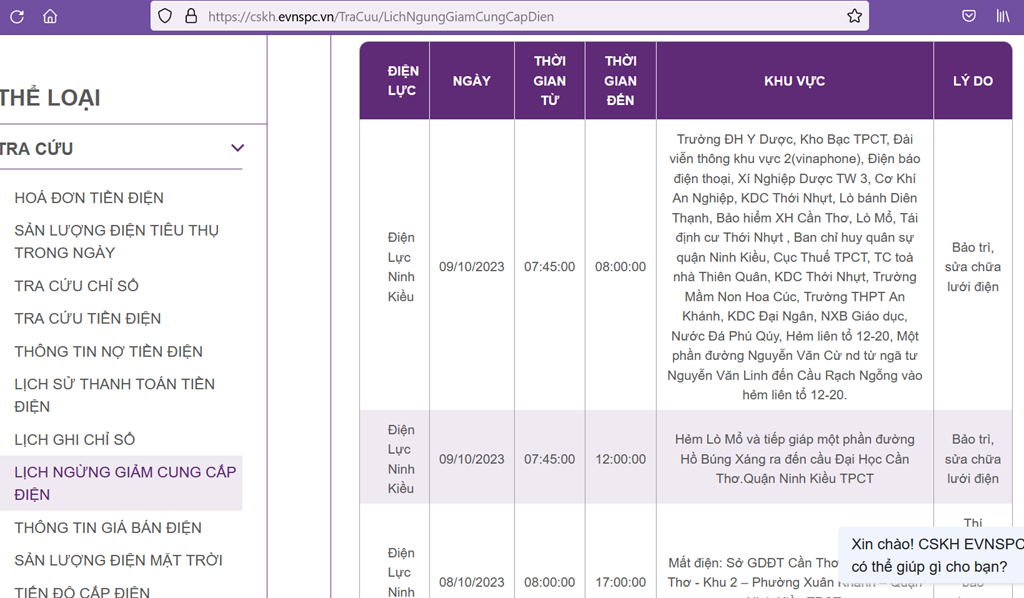Screen dimensions: 1024x598
Task: Open tracking protection shield icon
Action: [x=165, y=16]
